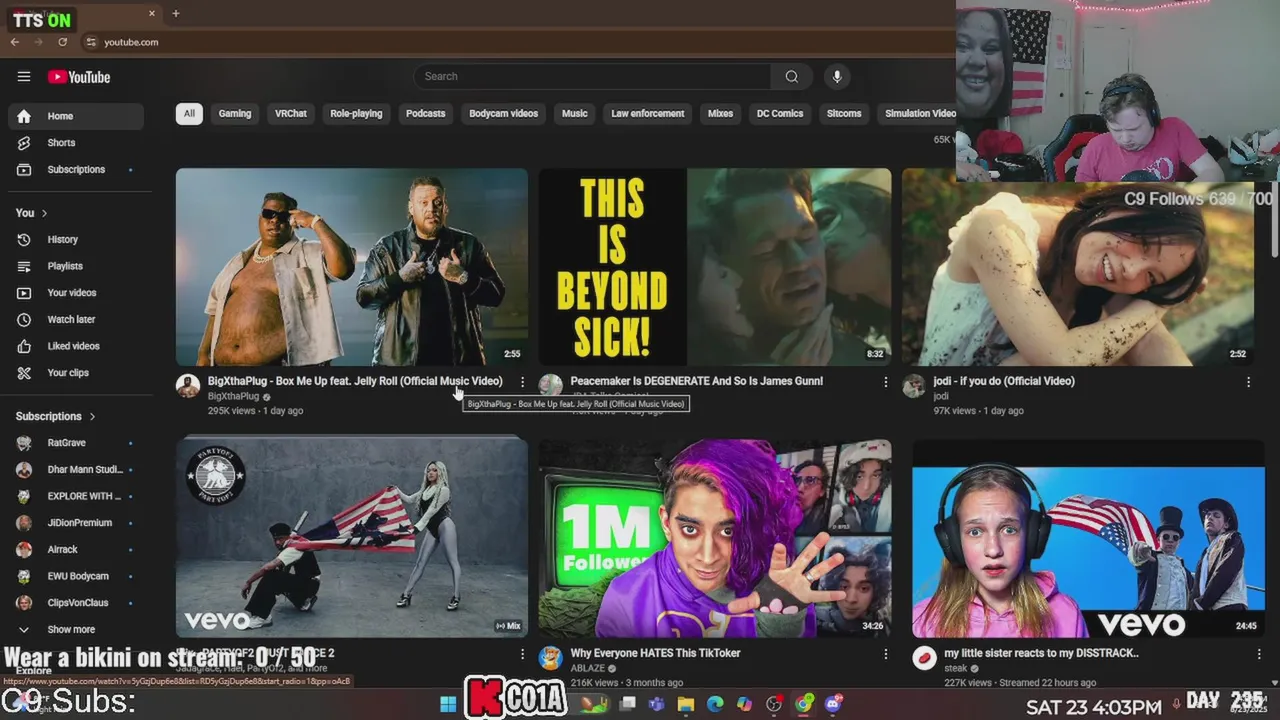Open File Explorer from taskbar
This screenshot has width=1280, height=720.
coord(686,704)
